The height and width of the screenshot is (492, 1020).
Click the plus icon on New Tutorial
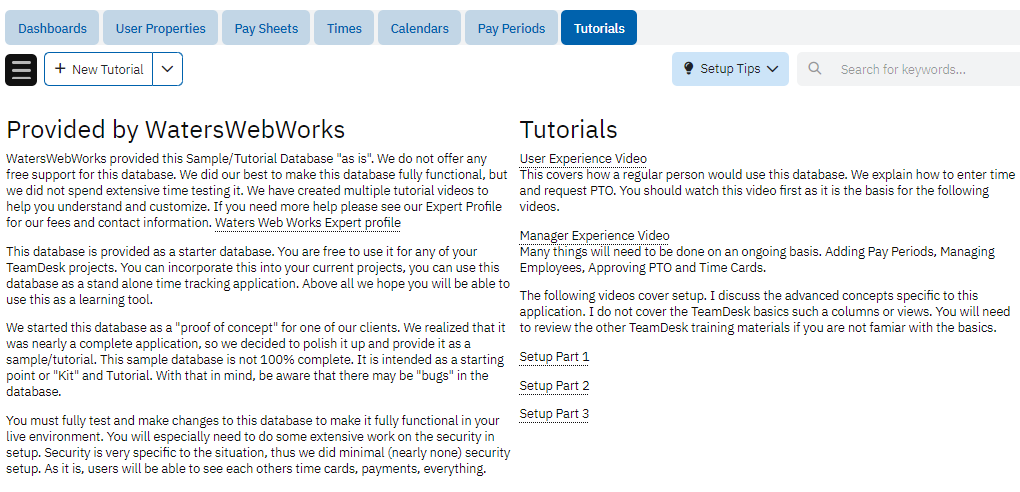click(x=60, y=69)
